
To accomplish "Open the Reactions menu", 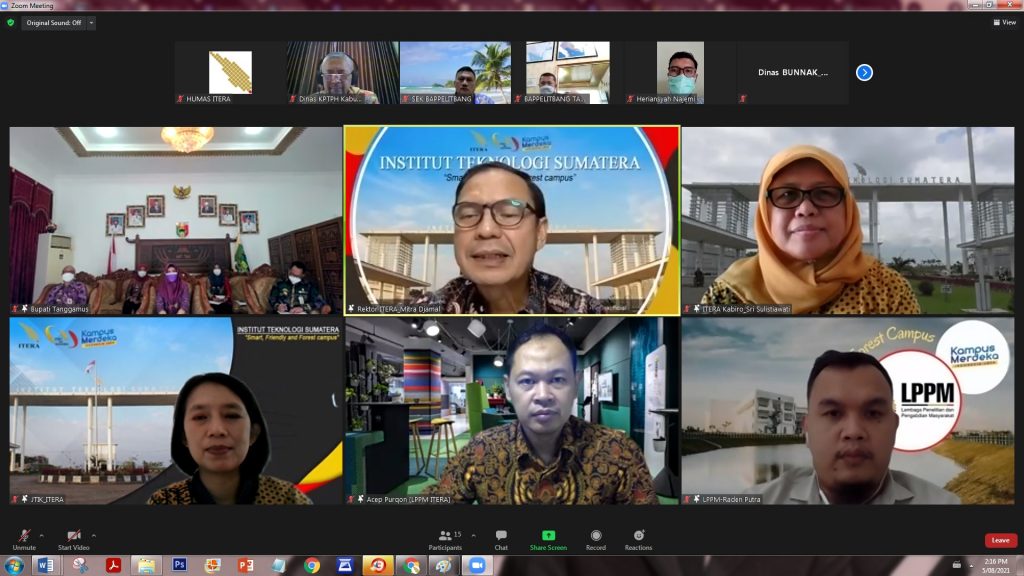I will 638,539.
